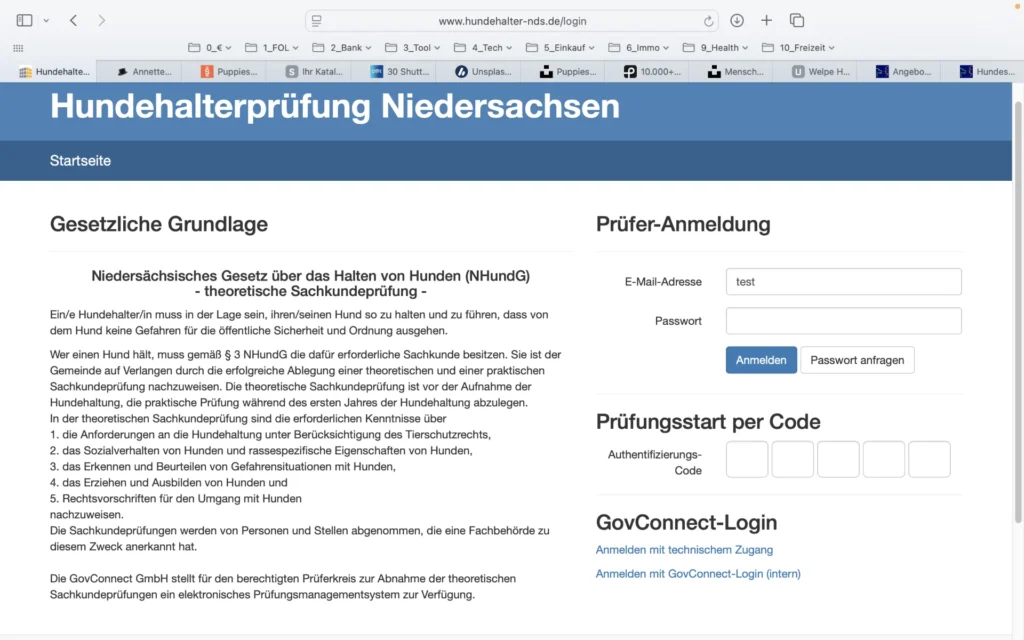Go back with the back arrow
The image size is (1024, 640).
[73, 20]
